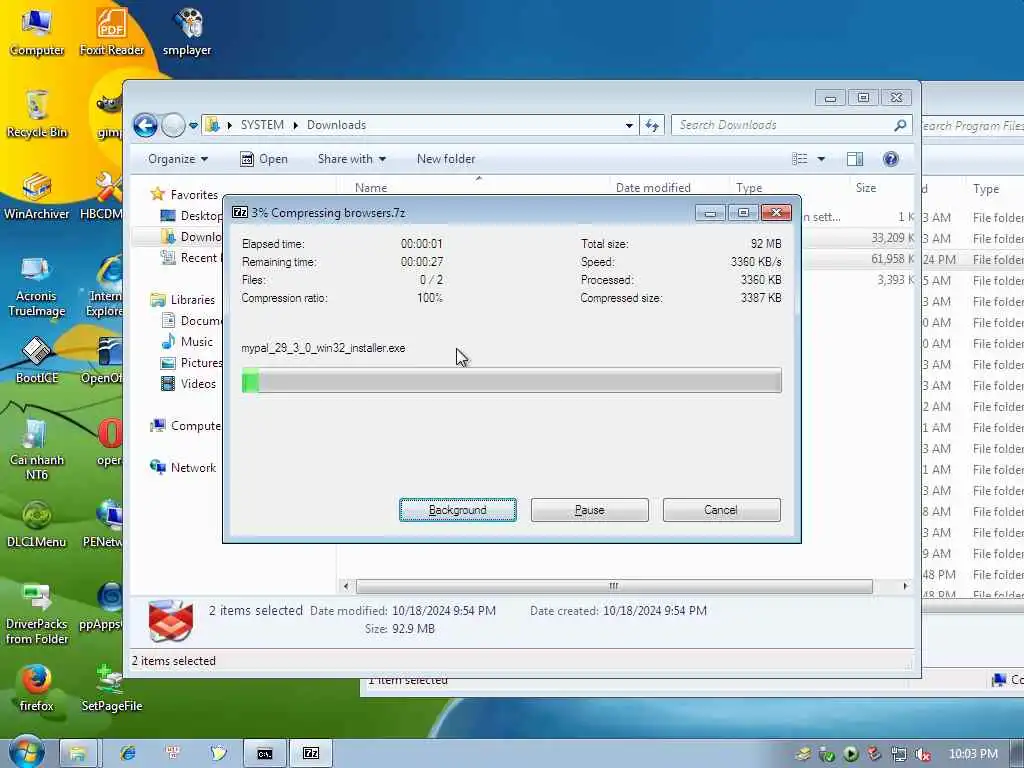This screenshot has height=768, width=1024.
Task: Click the selected items archive thumbnail
Action: [x=171, y=620]
